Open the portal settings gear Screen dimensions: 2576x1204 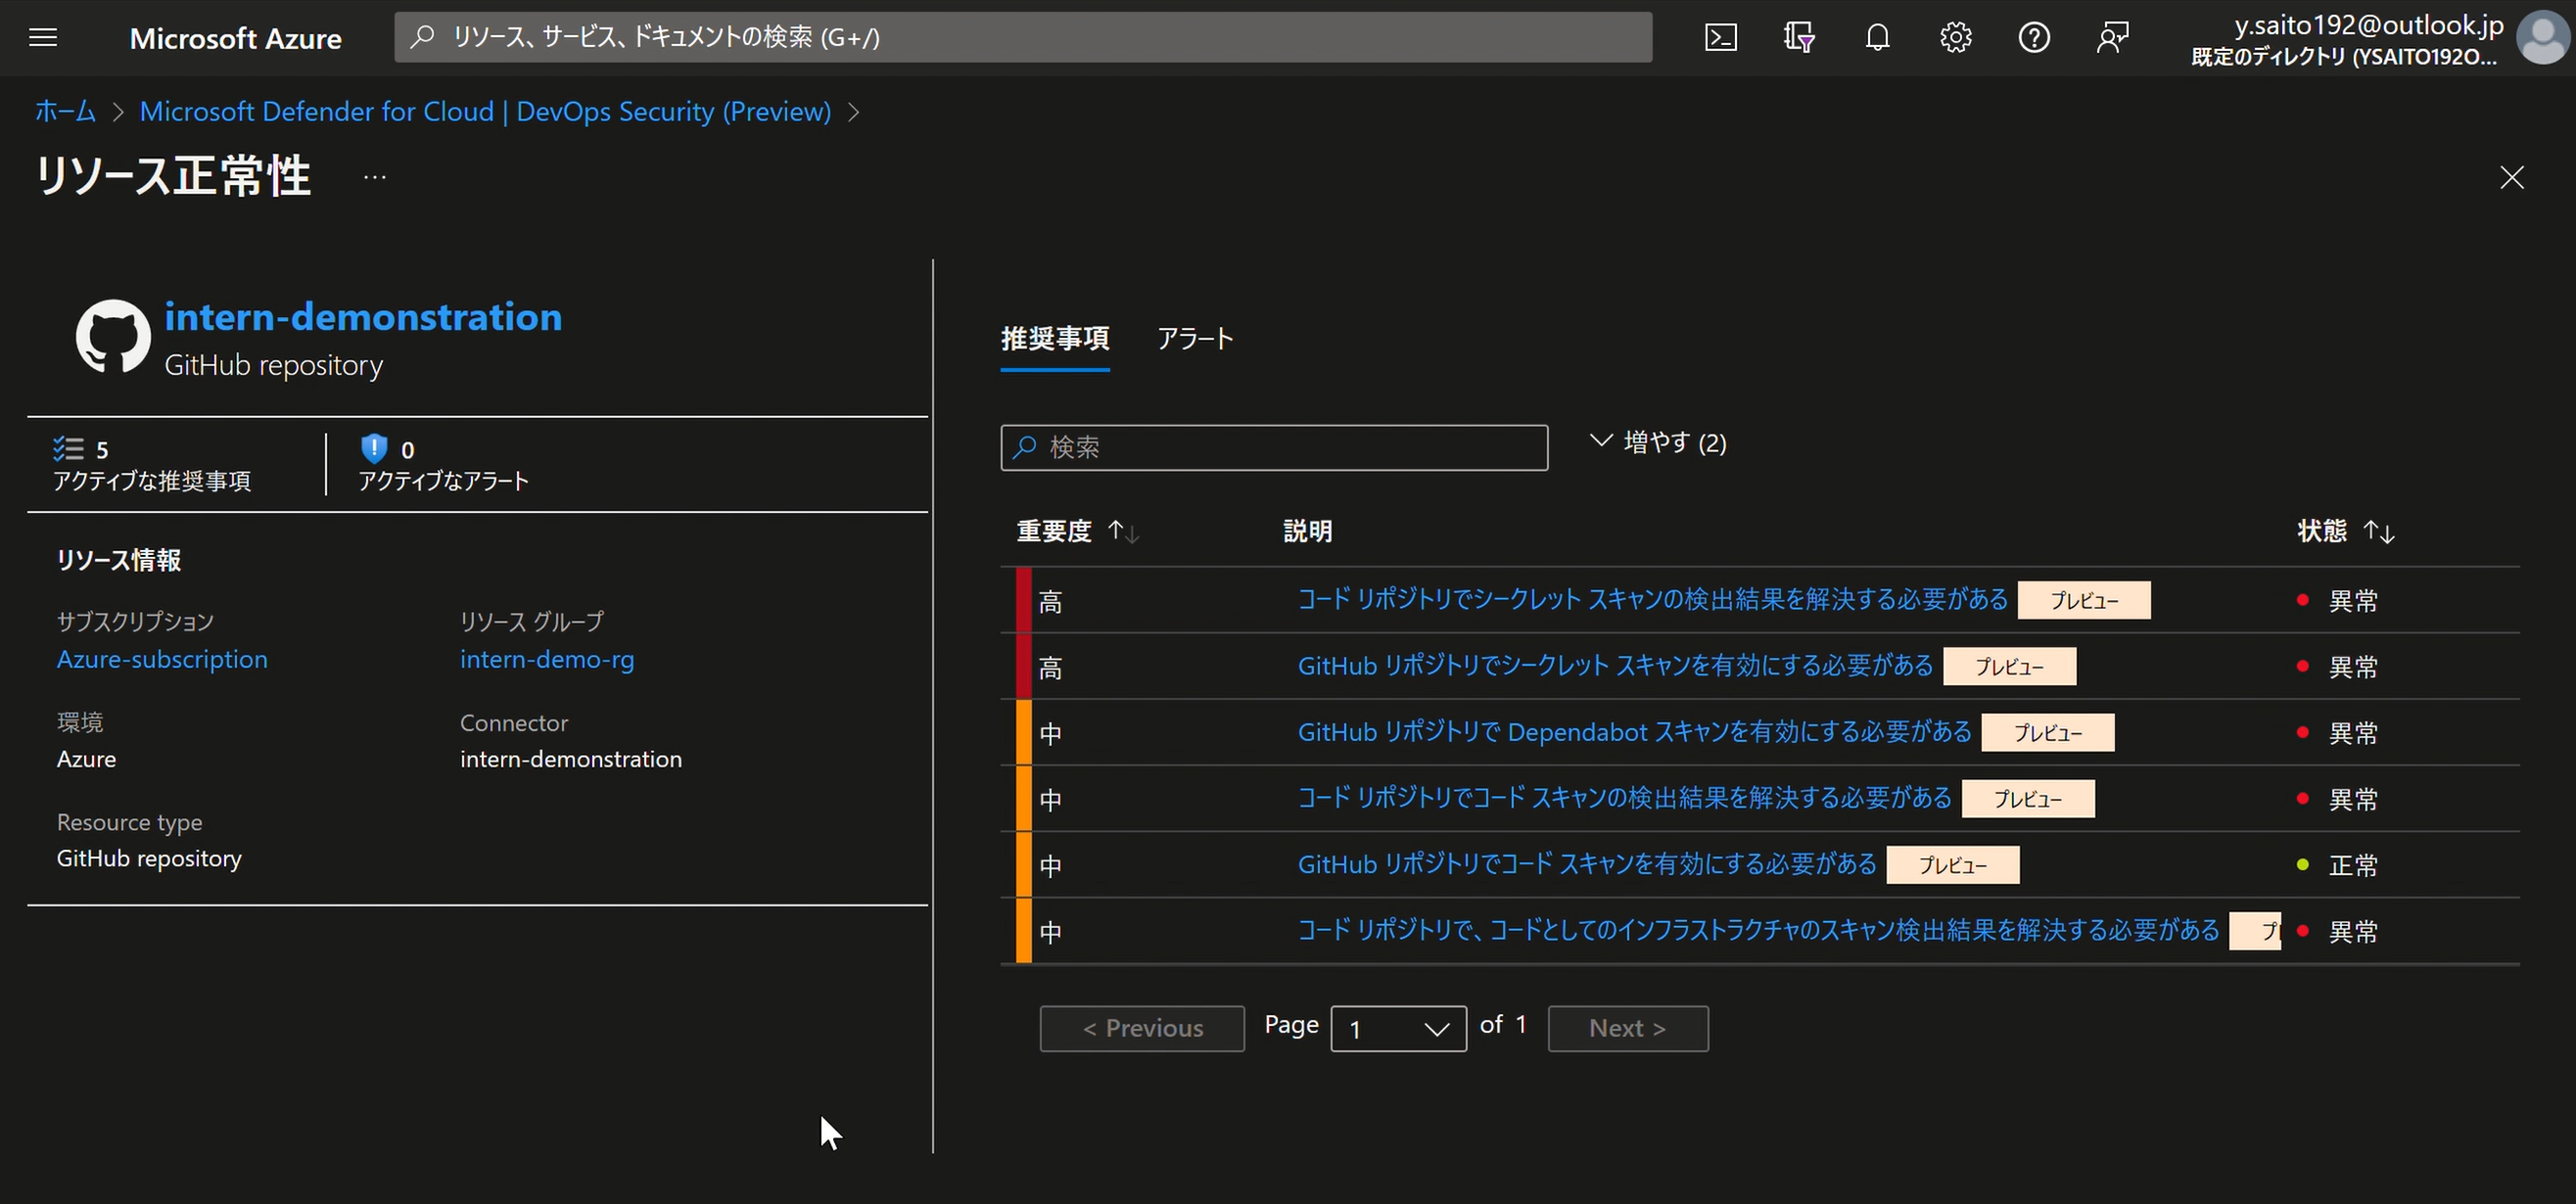pyautogui.click(x=1955, y=37)
